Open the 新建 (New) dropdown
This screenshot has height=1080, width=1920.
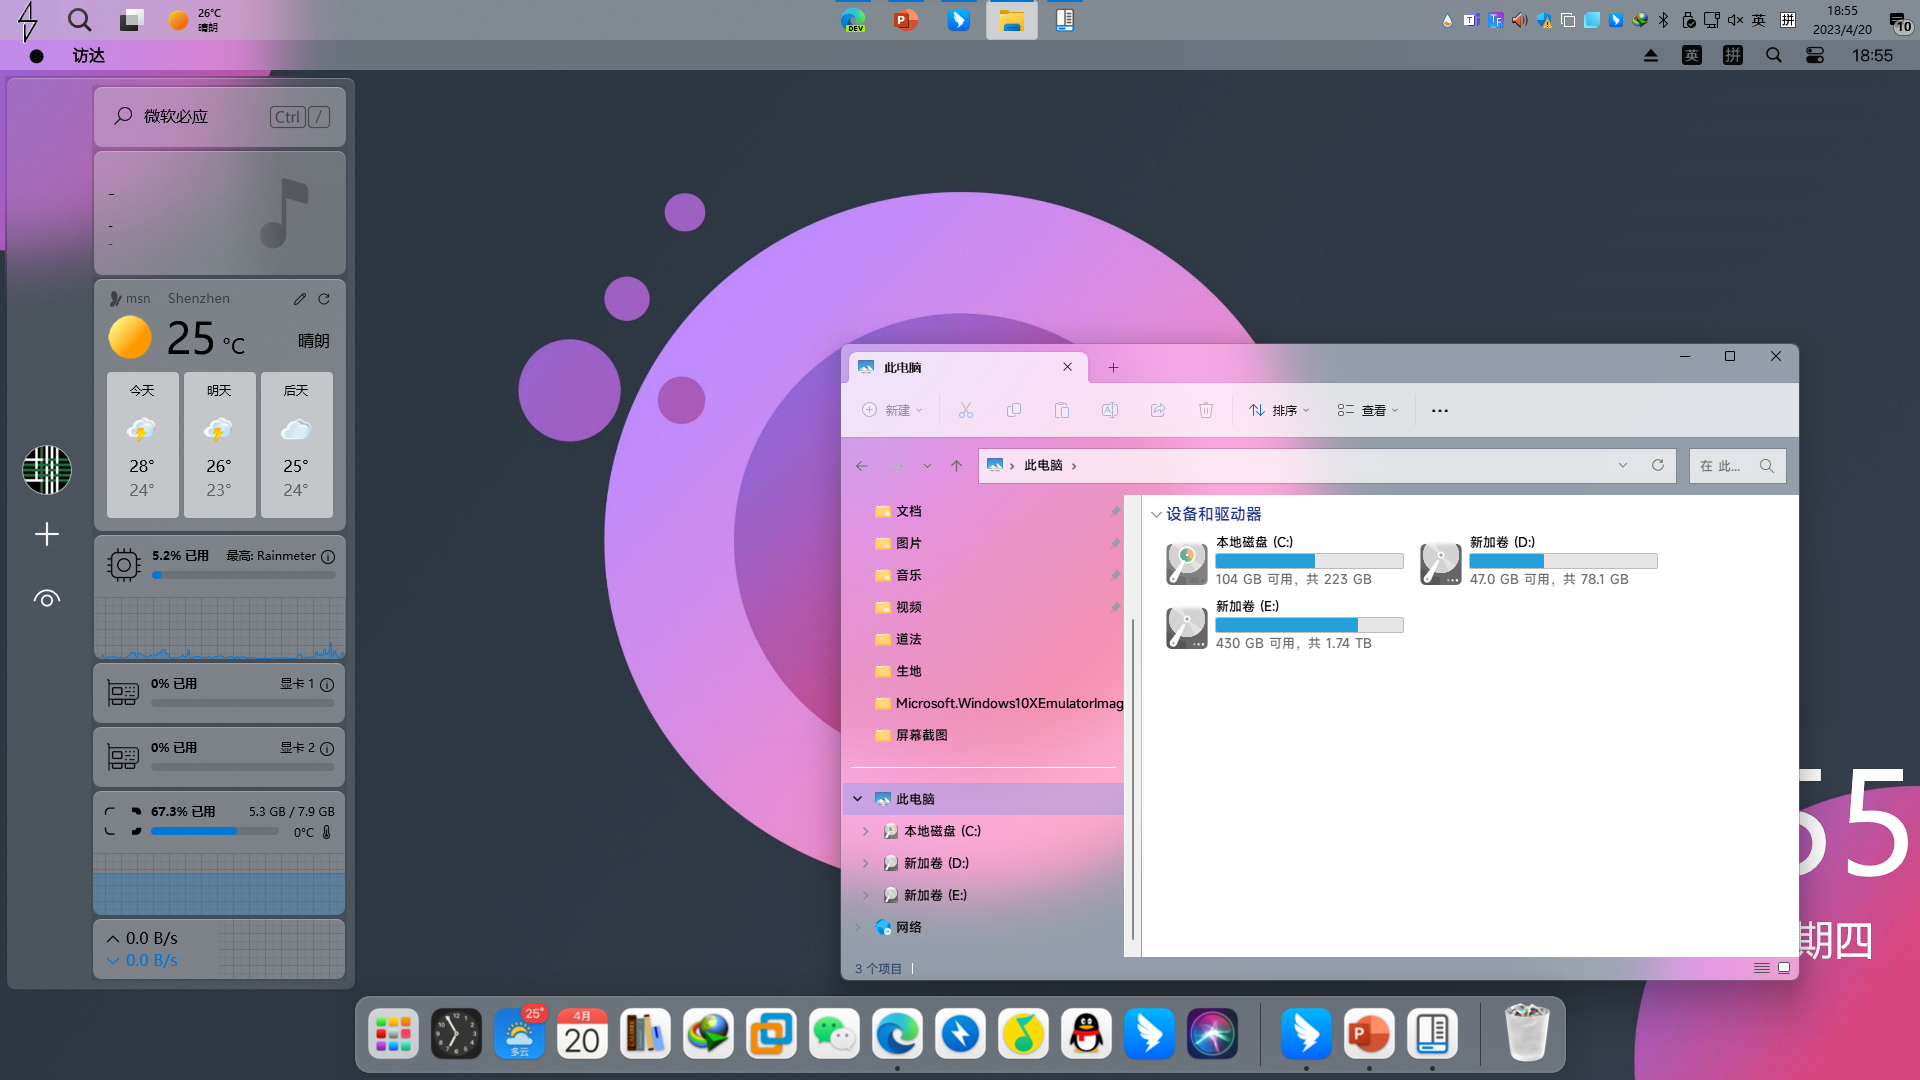coord(892,410)
